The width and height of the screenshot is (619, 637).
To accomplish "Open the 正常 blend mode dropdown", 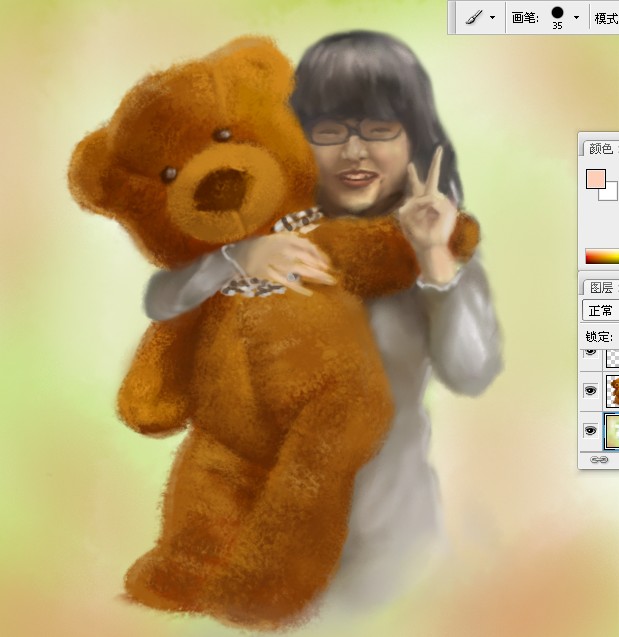I will click(601, 311).
